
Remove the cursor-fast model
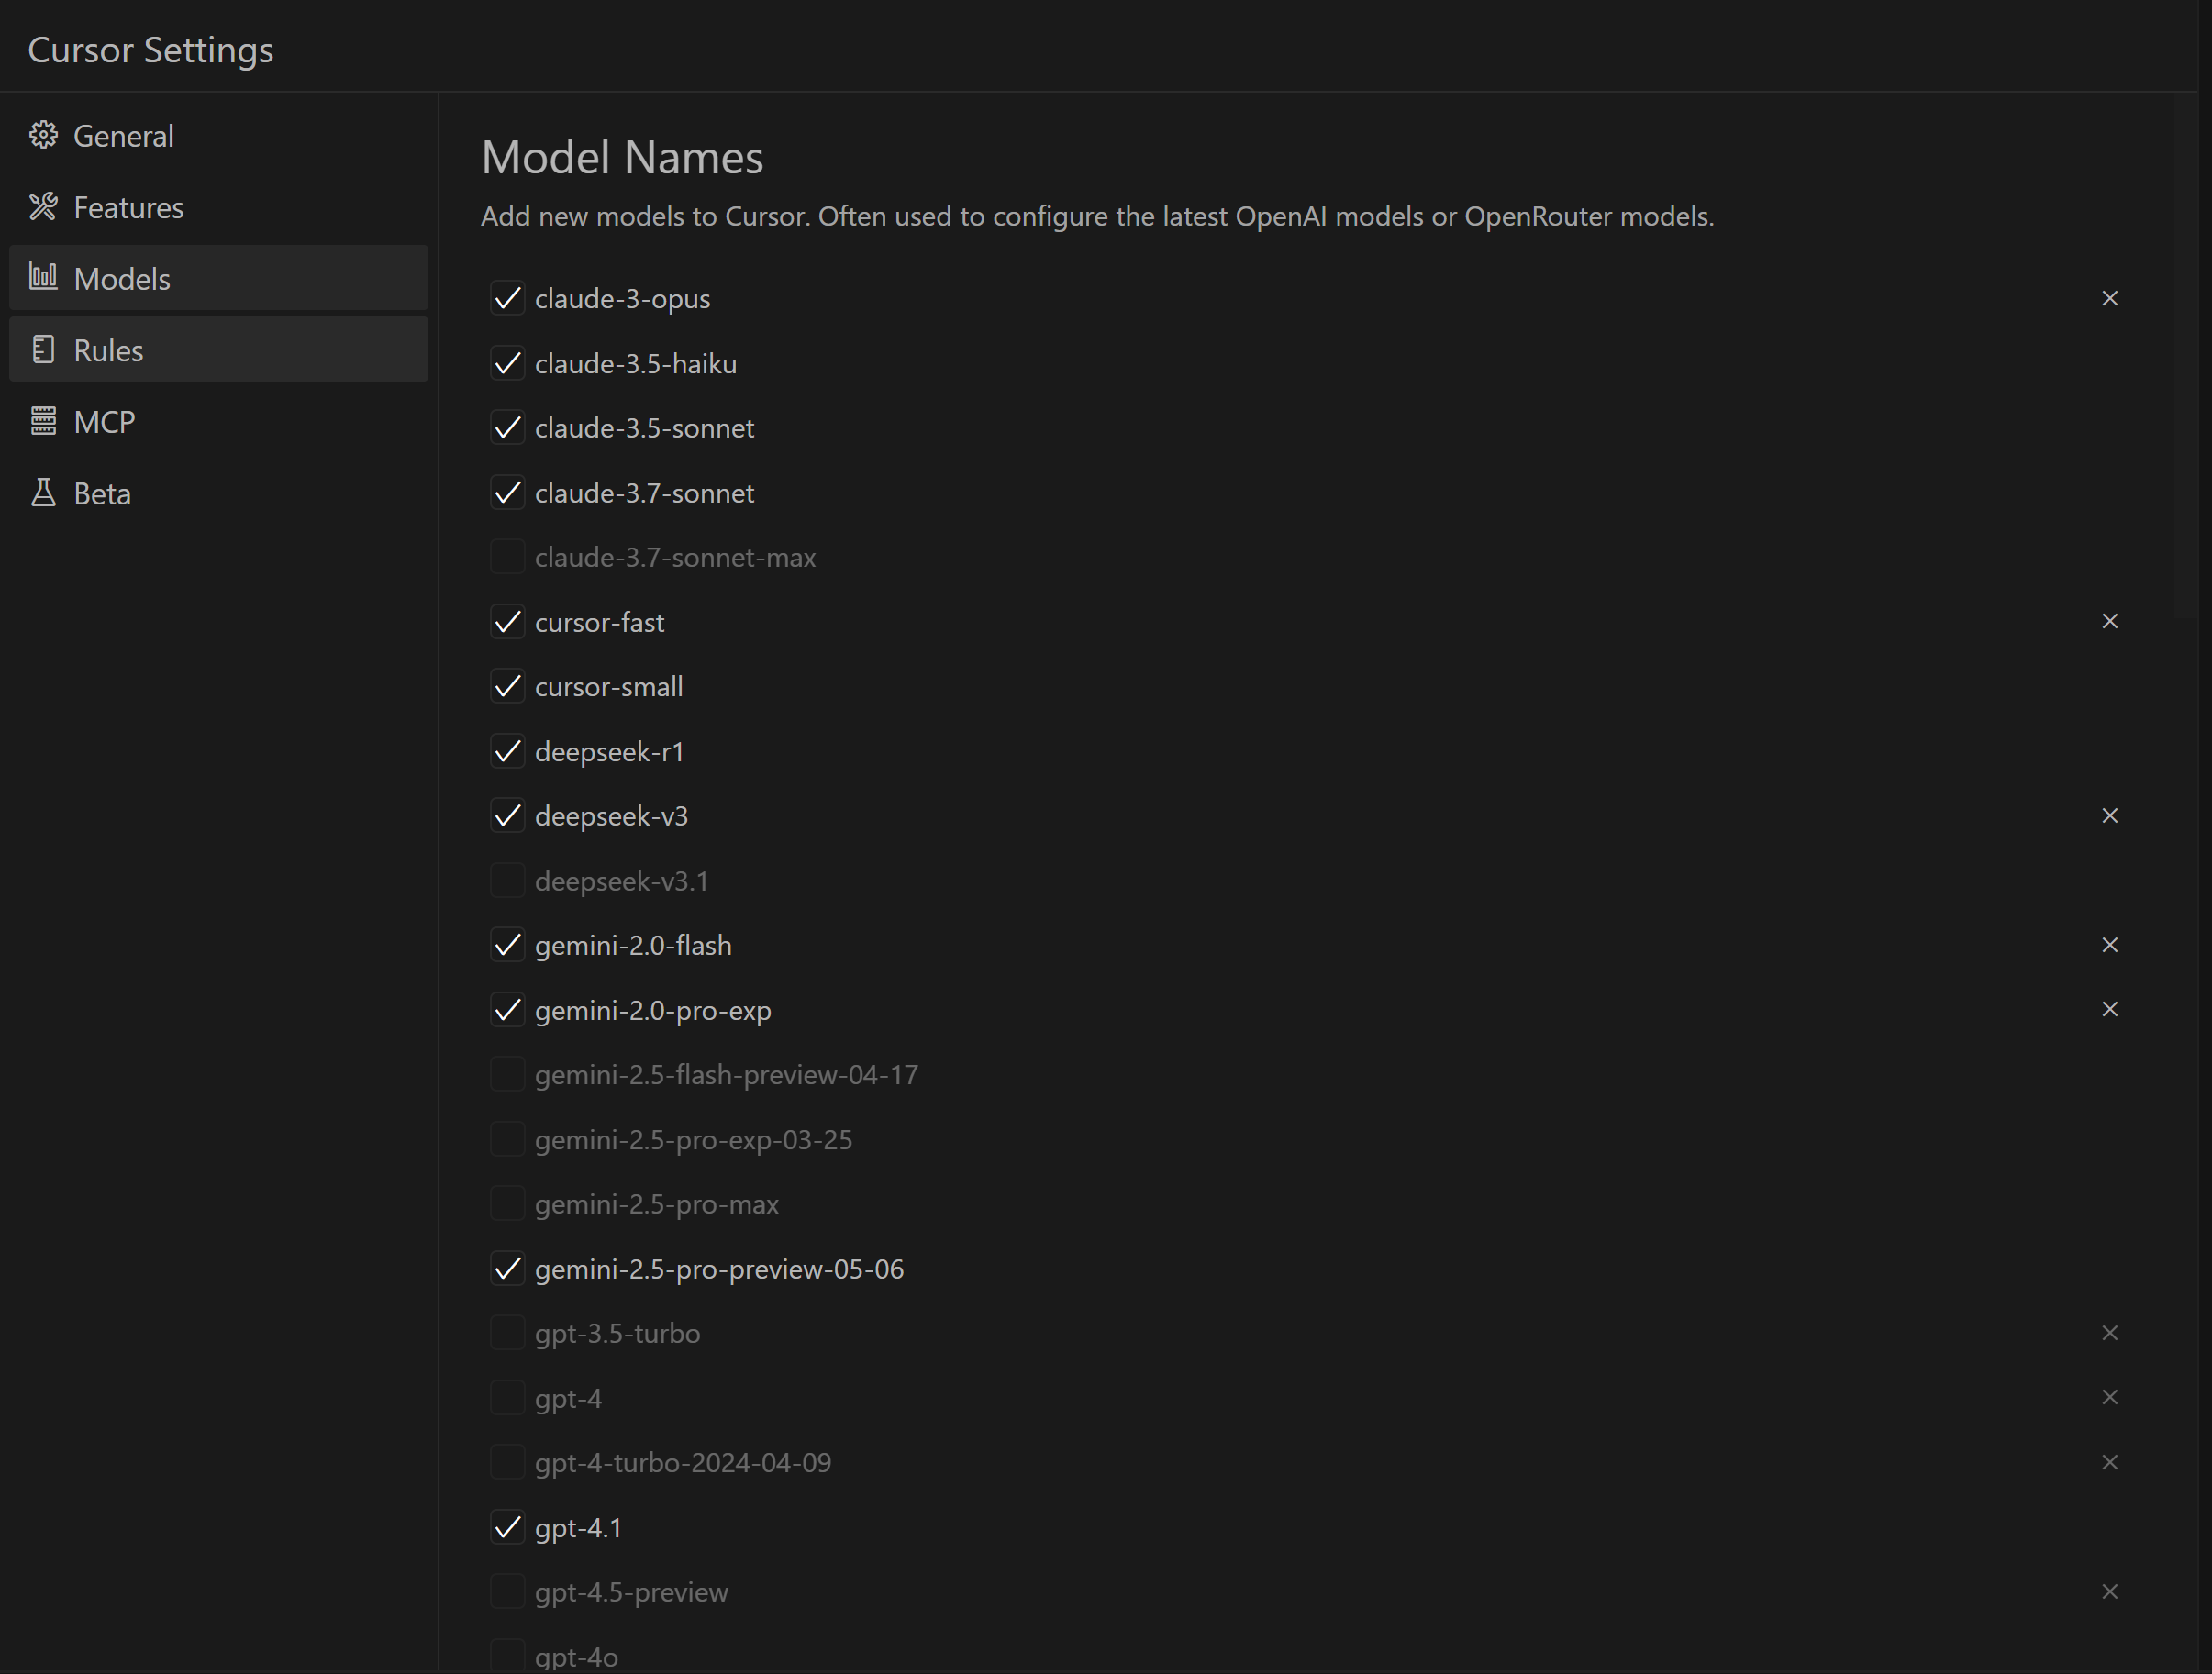click(x=2110, y=621)
